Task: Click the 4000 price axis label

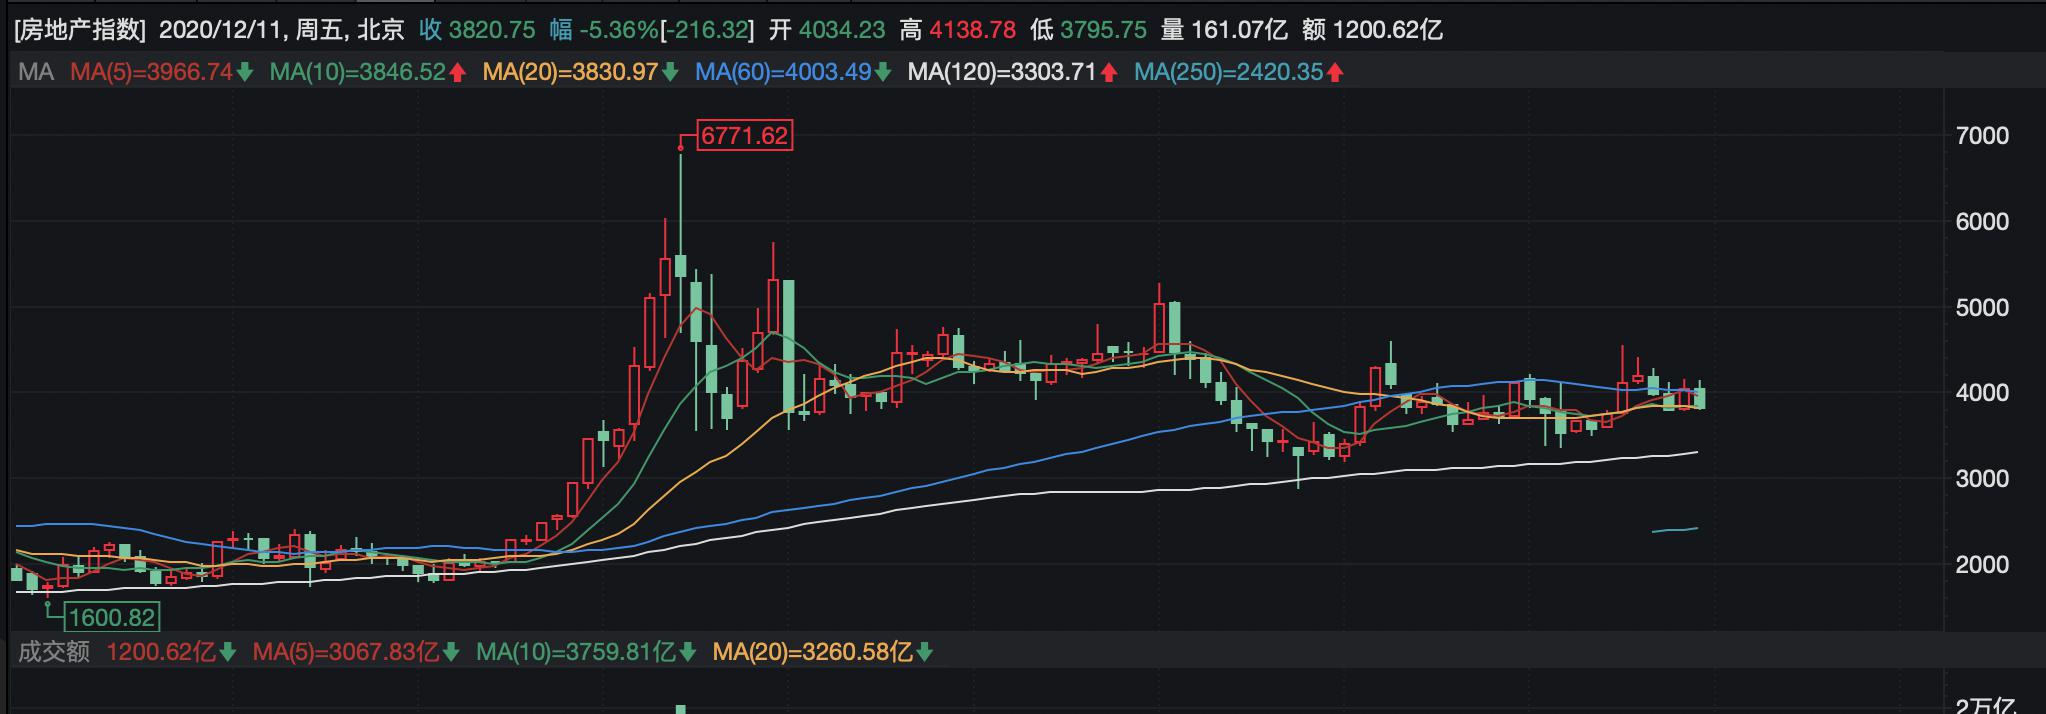Action: 1982,393
